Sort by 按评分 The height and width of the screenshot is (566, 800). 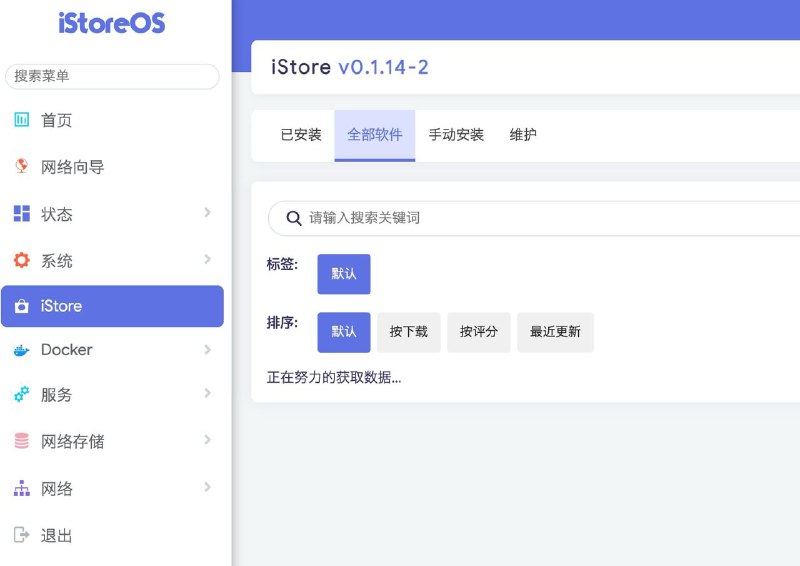click(x=479, y=332)
